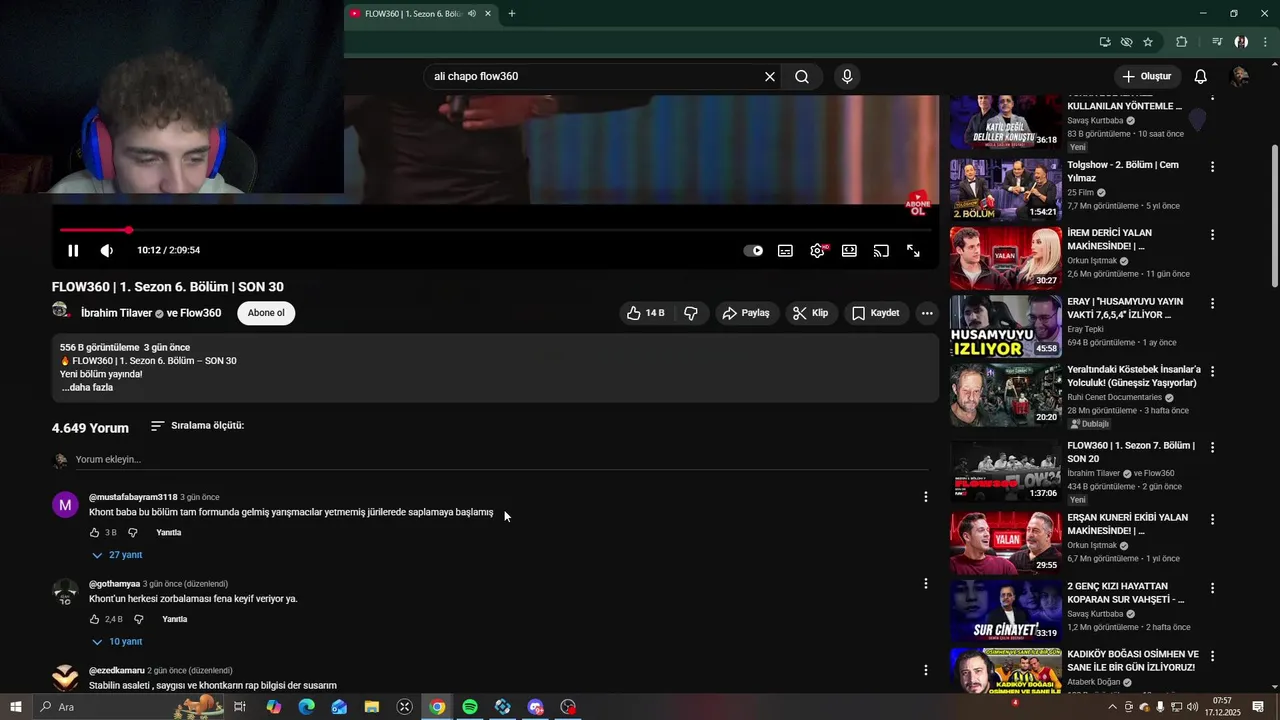Dislike the comment by @mustafabayram3118
The height and width of the screenshot is (720, 1280).
coord(132,533)
